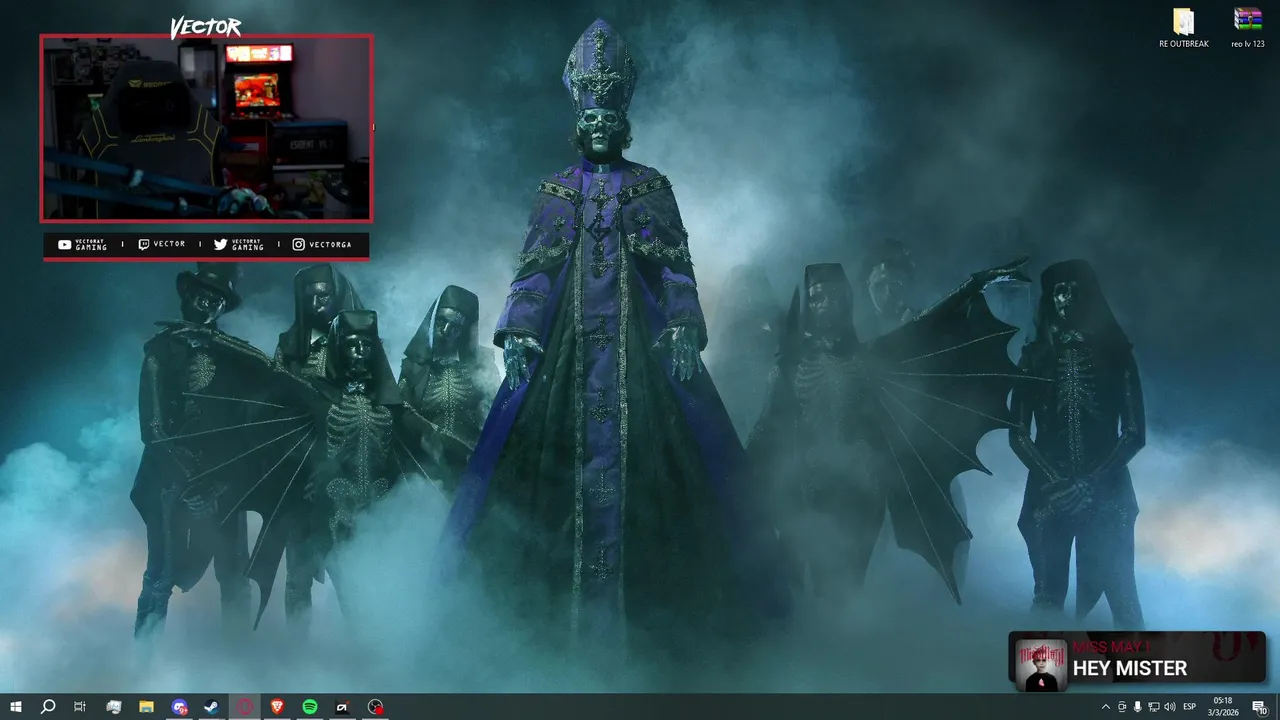1280x720 pixels.
Task: Click the HEY MISTER song title
Action: pos(1130,668)
